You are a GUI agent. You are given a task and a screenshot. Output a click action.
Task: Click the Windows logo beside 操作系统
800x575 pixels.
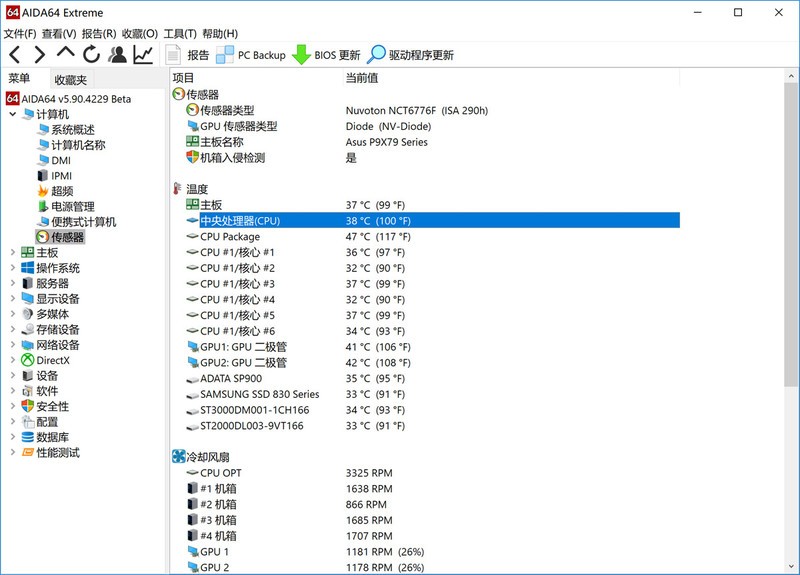point(28,267)
